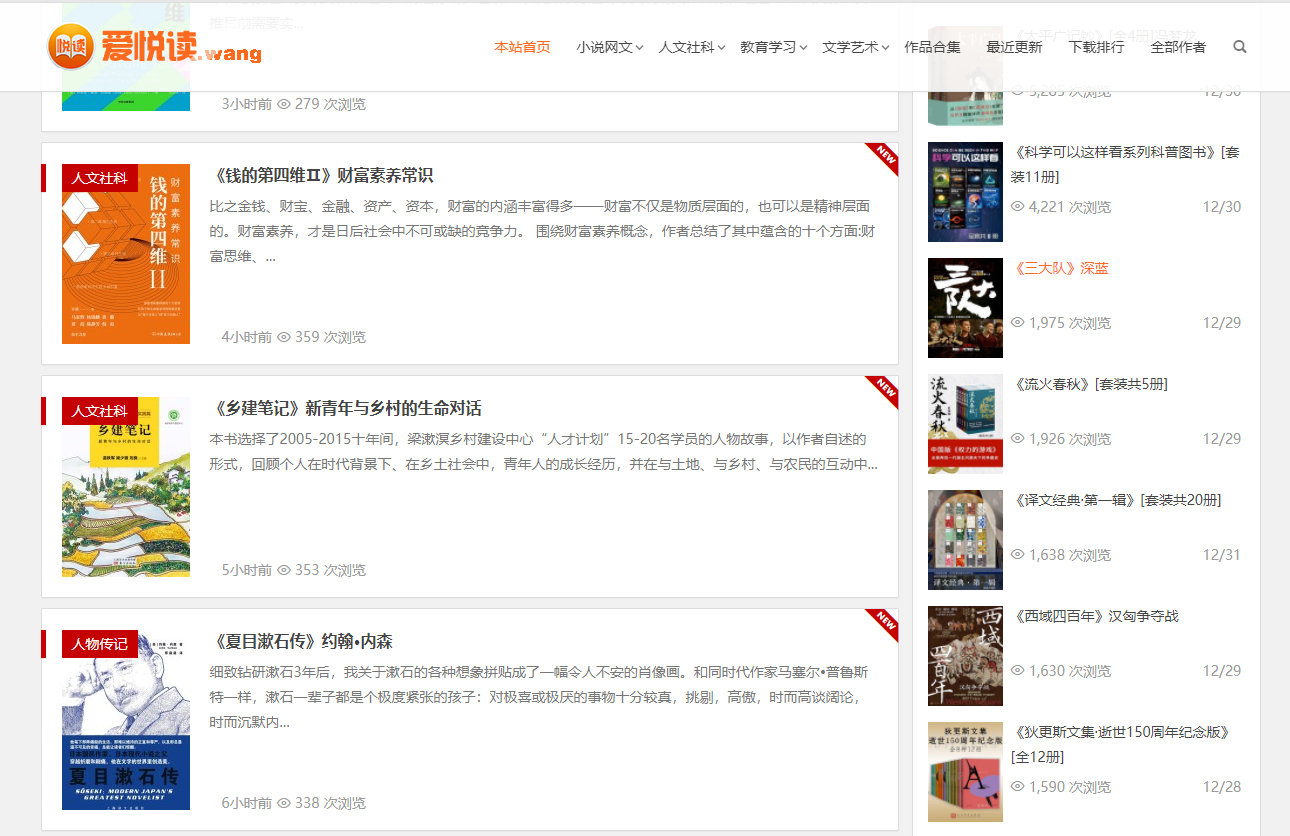Click the 338 次浏览 view count
This screenshot has width=1290, height=836.
pos(330,803)
